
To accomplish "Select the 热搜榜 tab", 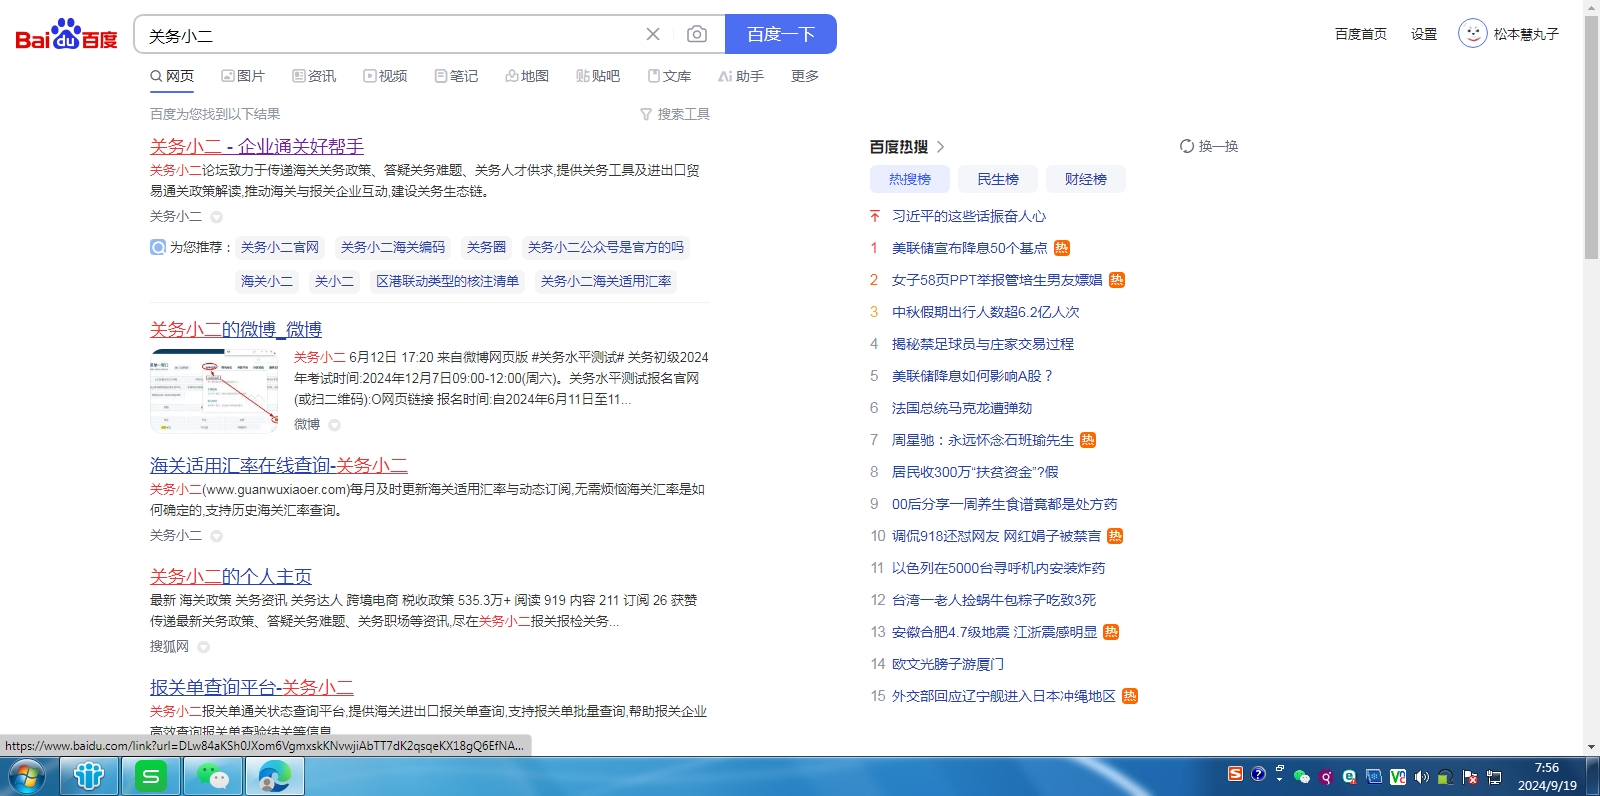I will coord(910,179).
